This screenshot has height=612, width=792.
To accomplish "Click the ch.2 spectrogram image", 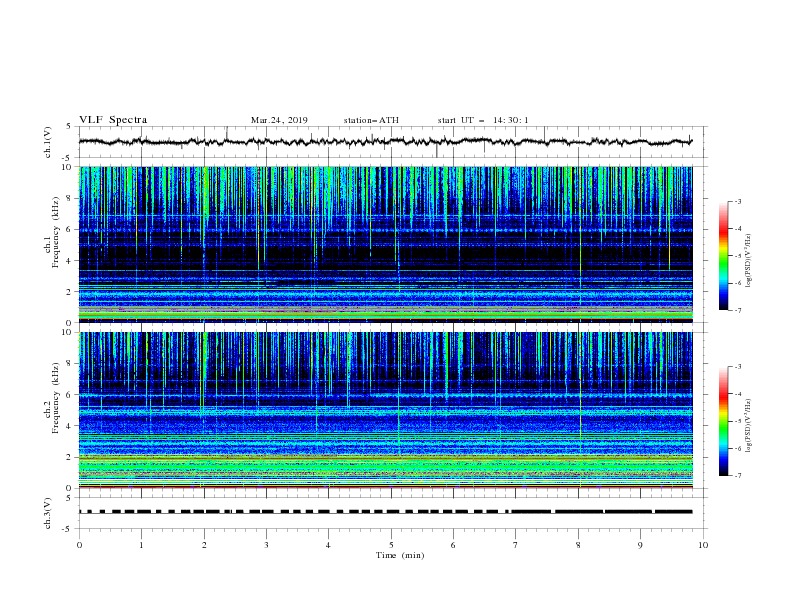I will (385, 410).
